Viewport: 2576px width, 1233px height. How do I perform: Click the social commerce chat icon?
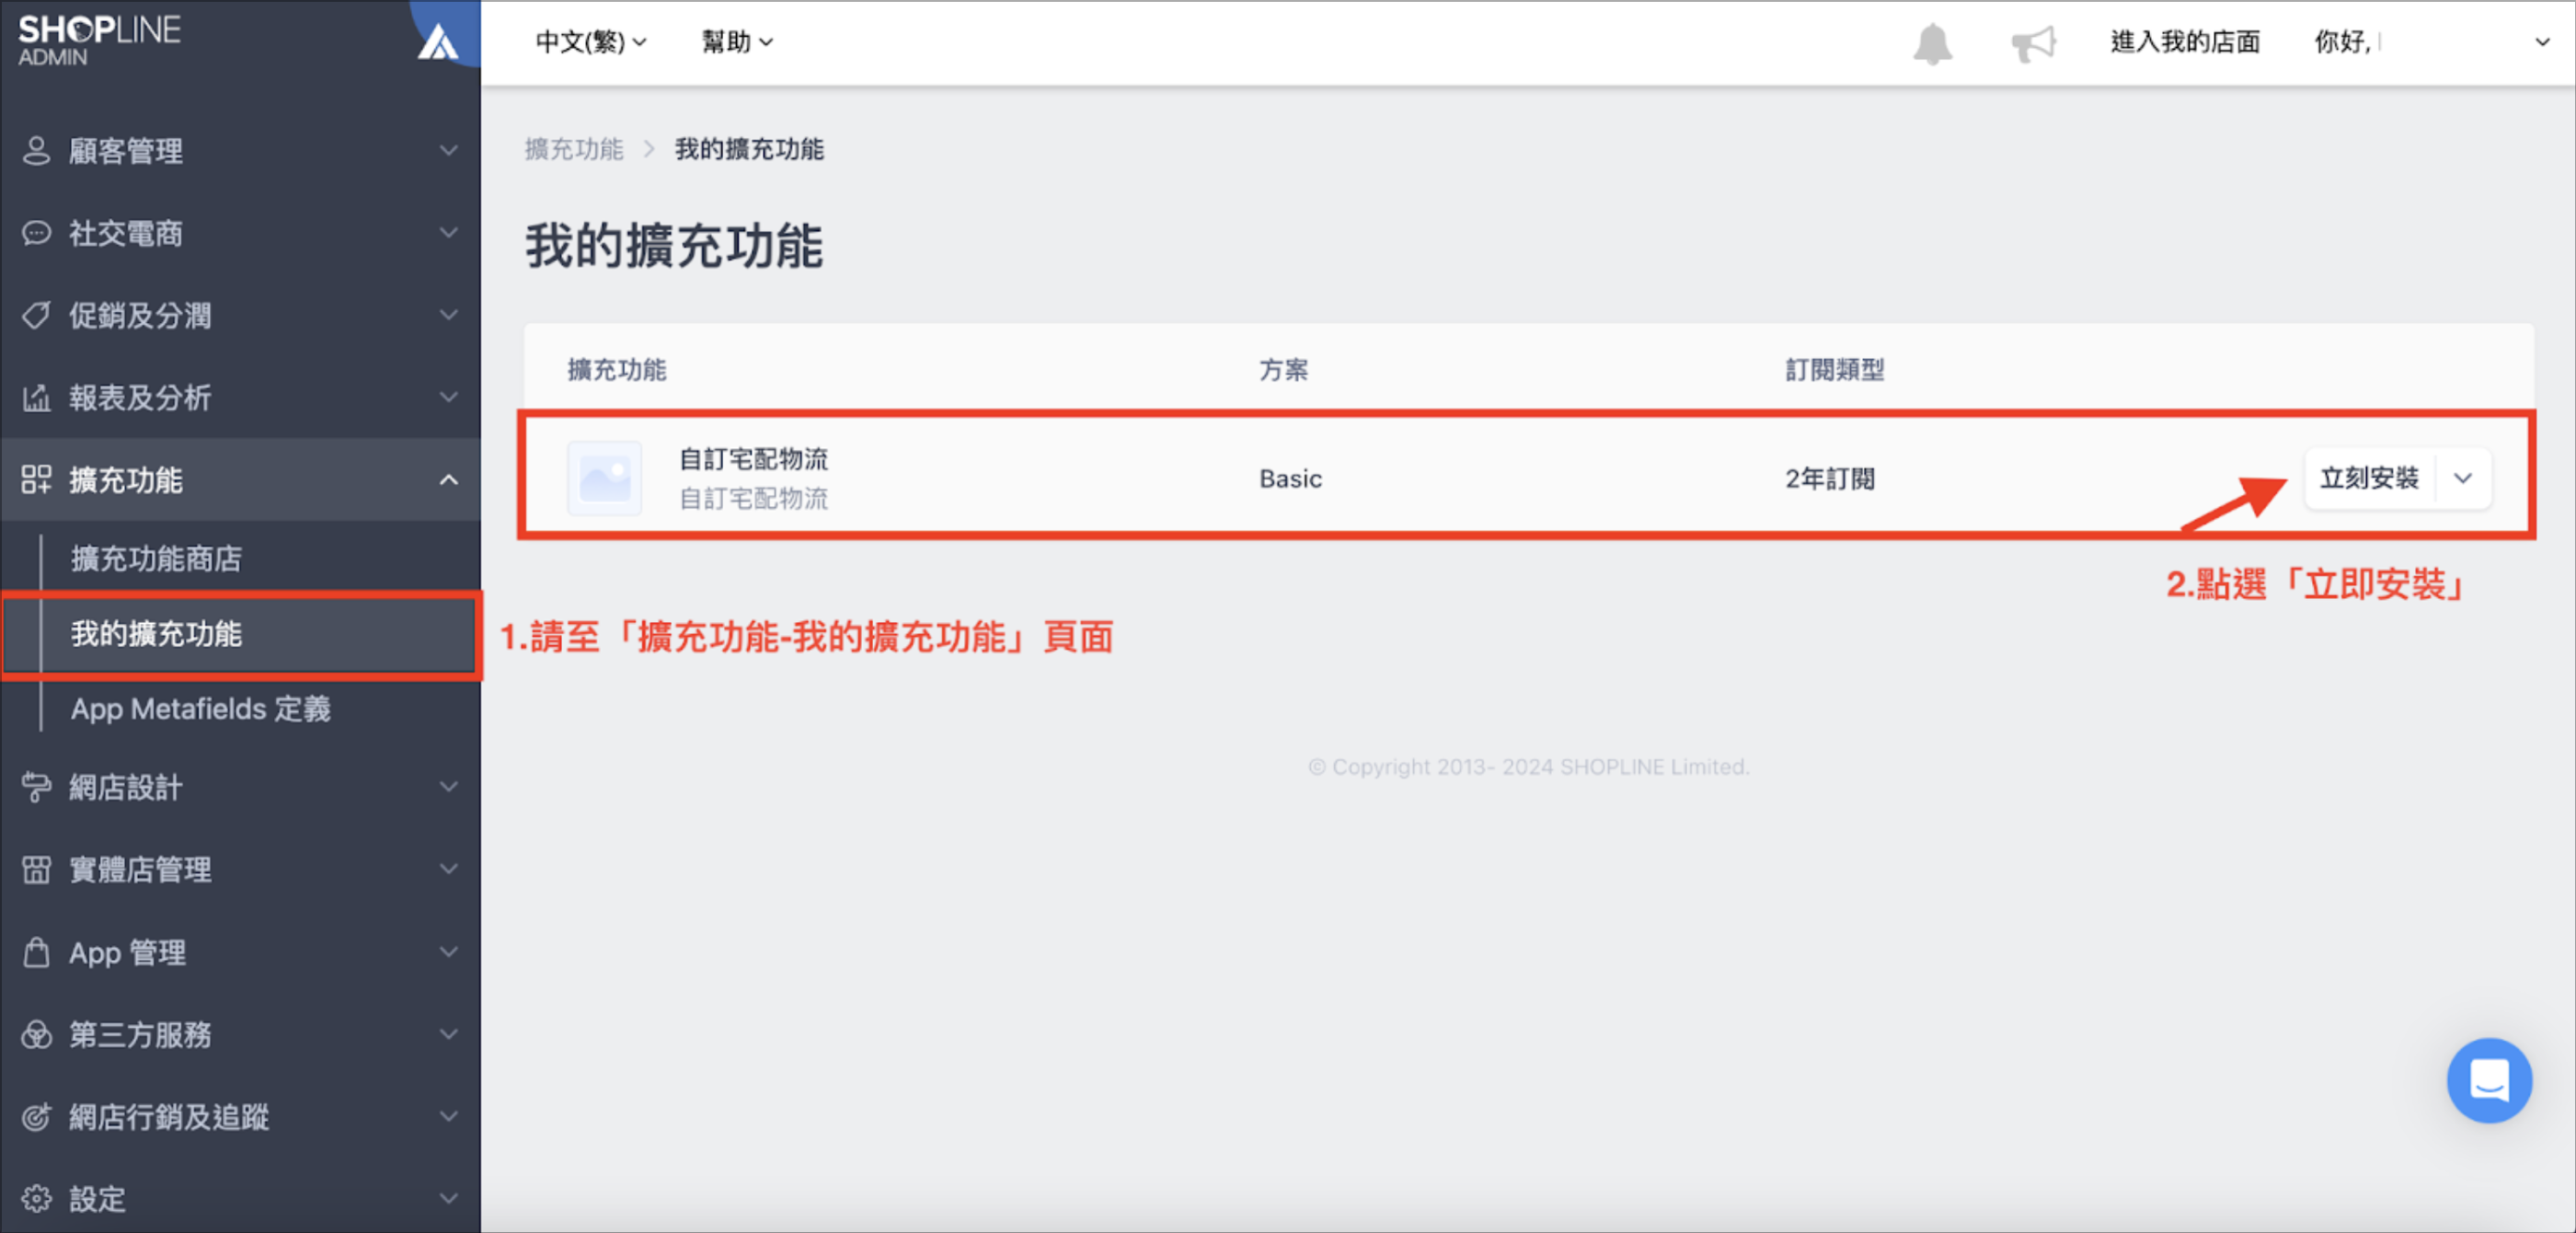[36, 233]
